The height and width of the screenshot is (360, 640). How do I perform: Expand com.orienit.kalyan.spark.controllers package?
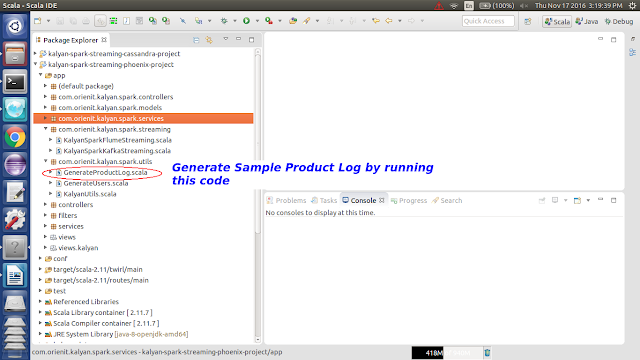click(x=45, y=97)
